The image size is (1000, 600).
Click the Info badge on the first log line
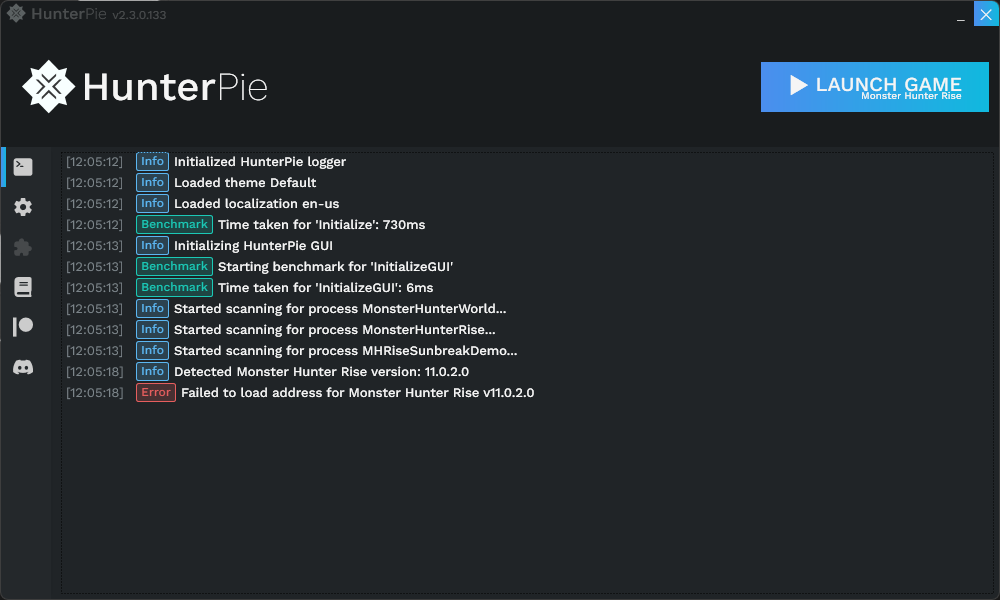pyautogui.click(x=152, y=161)
